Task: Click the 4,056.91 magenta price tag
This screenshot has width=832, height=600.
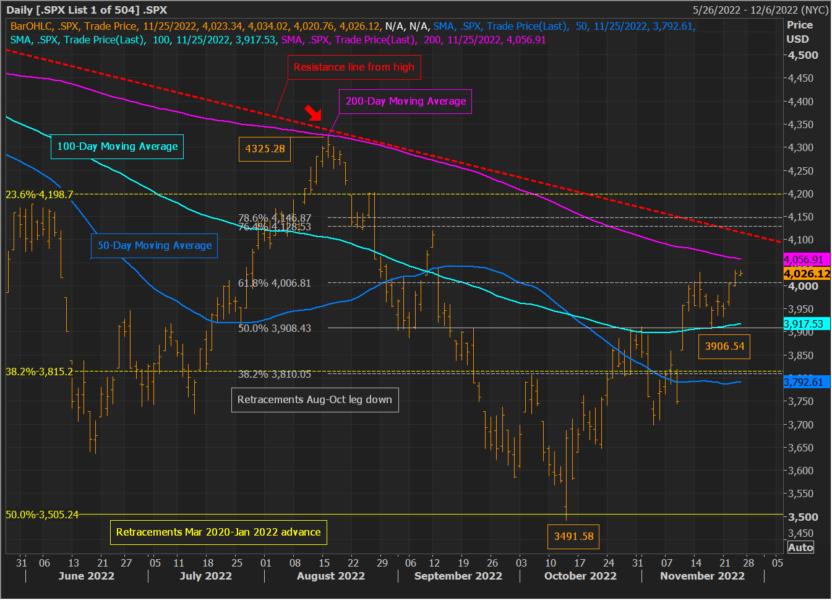Action: 807,259
